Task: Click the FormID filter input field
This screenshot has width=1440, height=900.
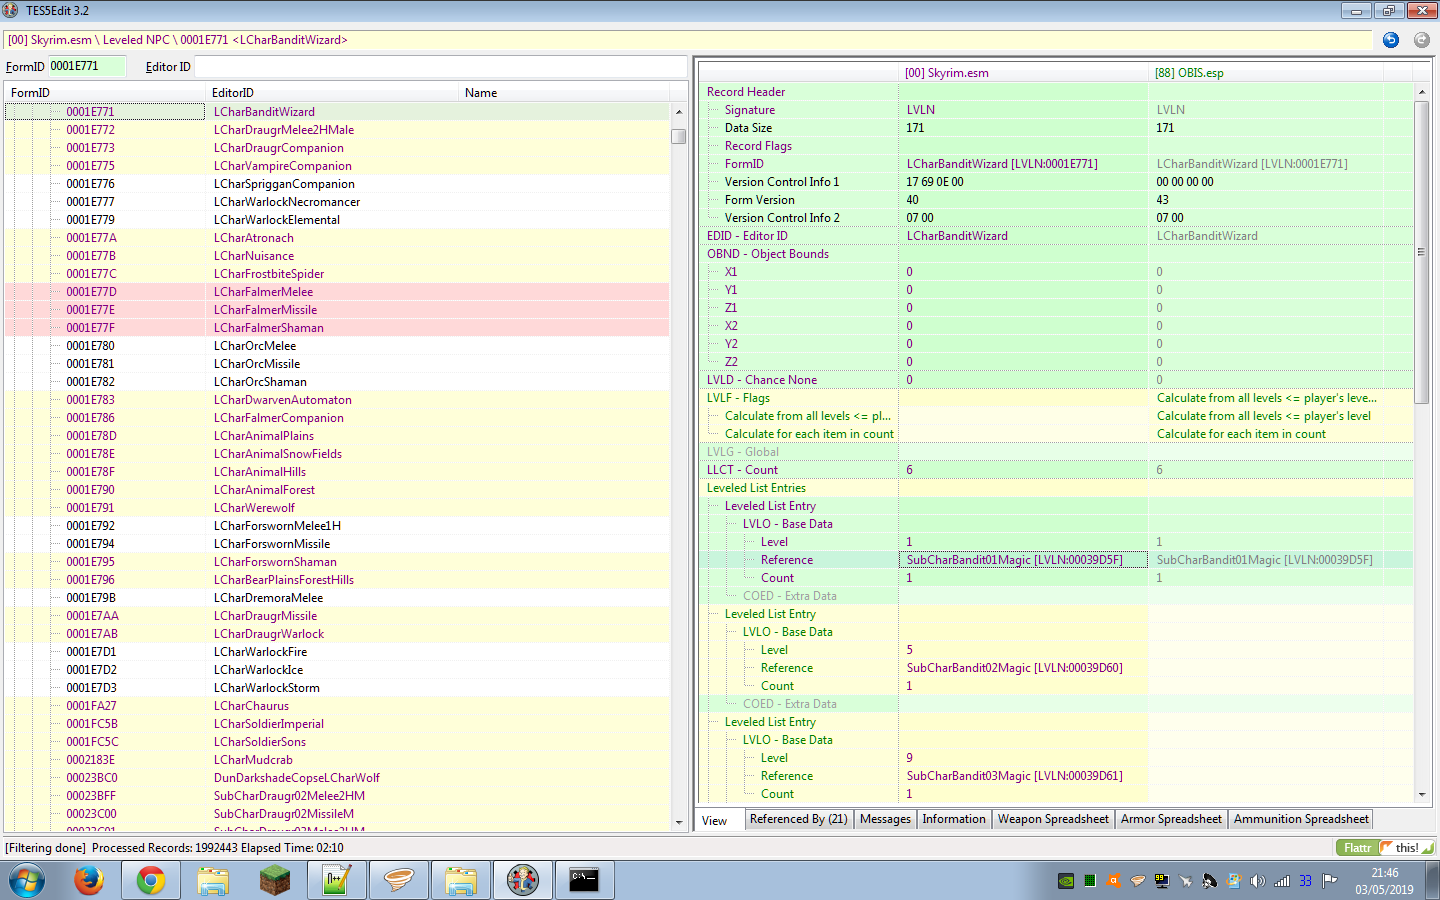Action: tap(87, 67)
